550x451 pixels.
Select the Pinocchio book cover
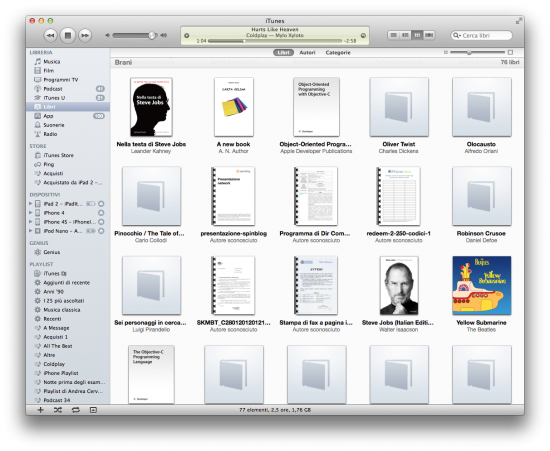151,196
